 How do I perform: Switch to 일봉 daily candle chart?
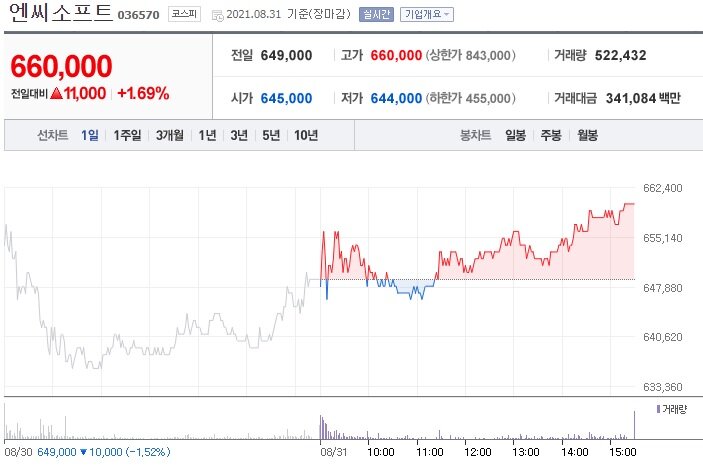pos(516,135)
